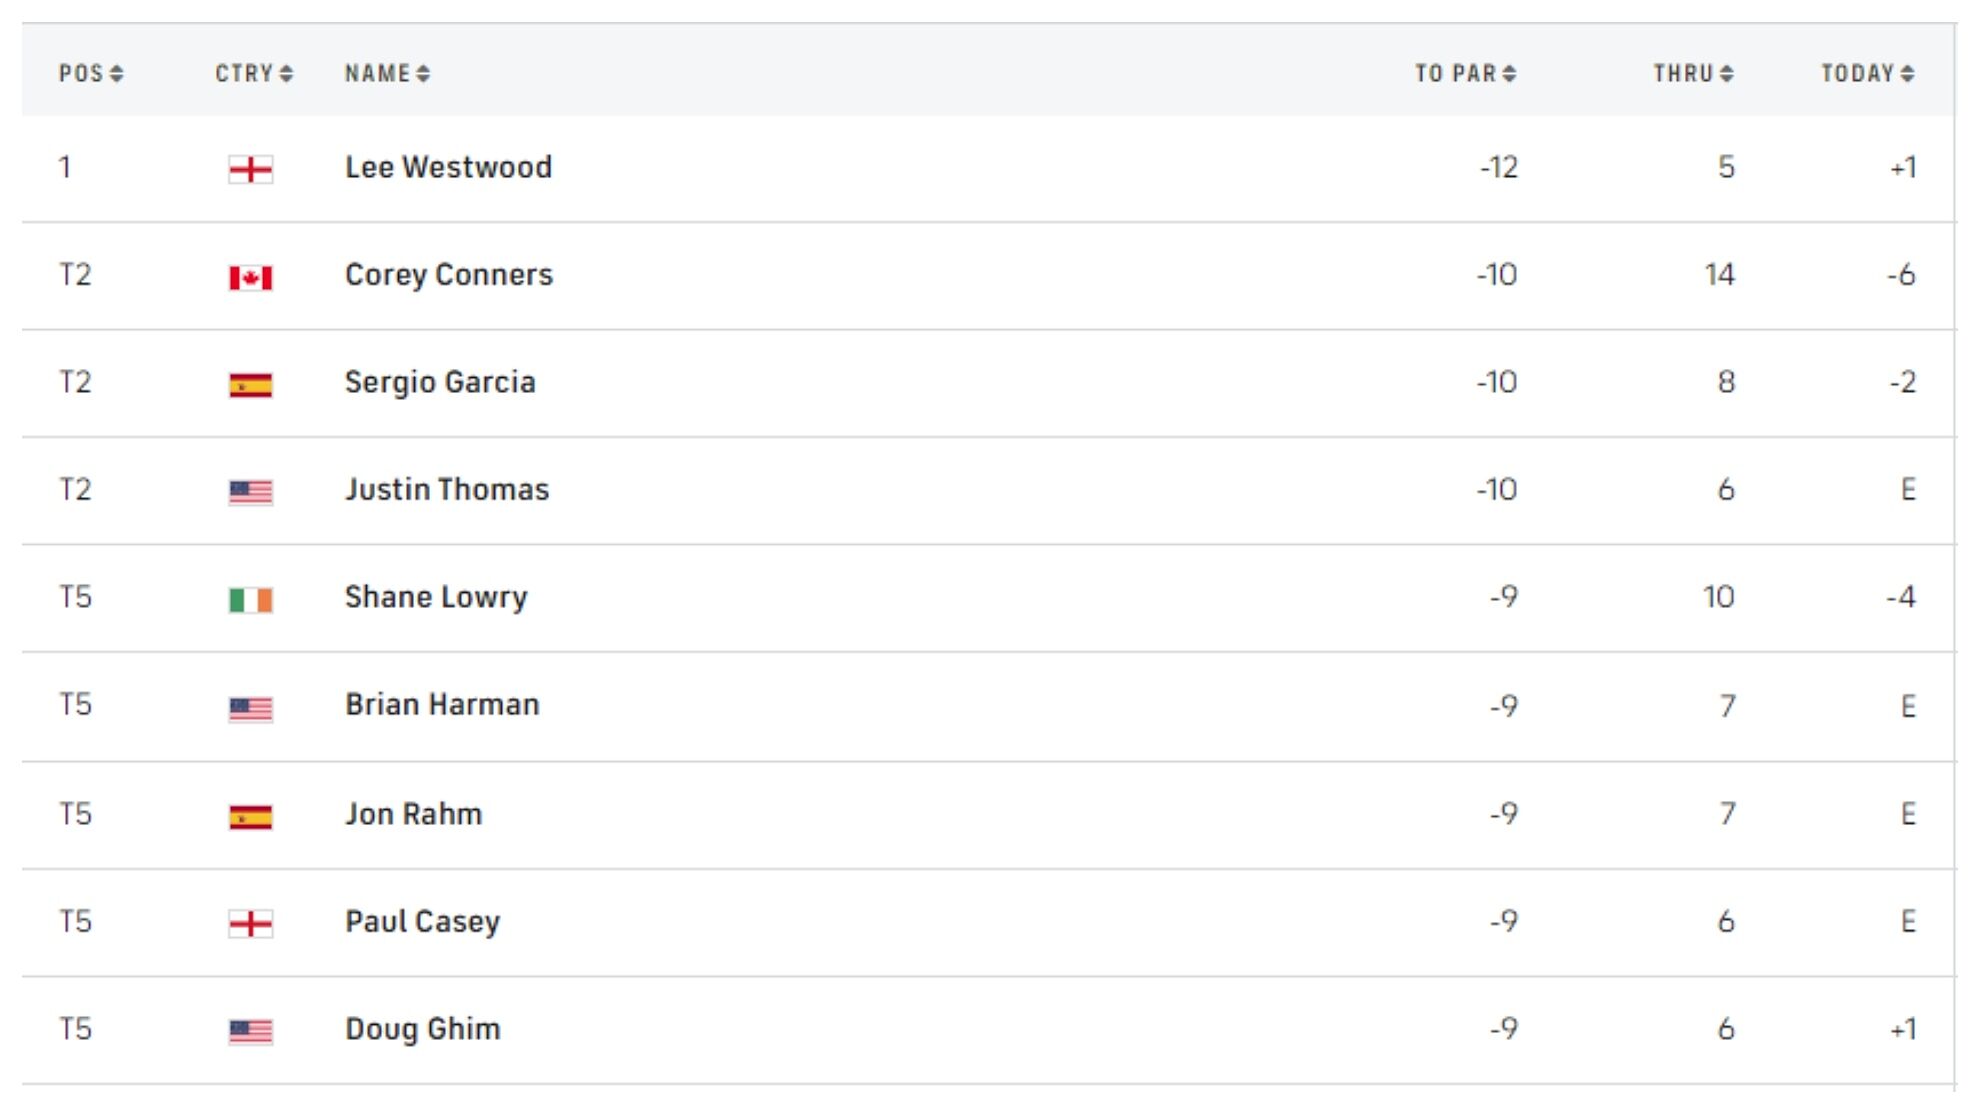Sort leaderboard by CTRY column
Image resolution: width=1980 pixels, height=1114 pixels.
[x=254, y=73]
